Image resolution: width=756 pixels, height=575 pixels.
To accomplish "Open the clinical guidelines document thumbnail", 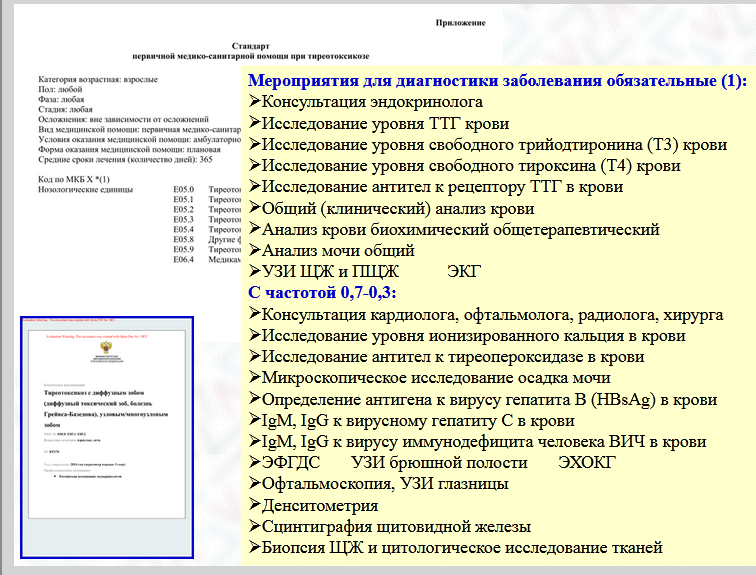I will [107, 437].
